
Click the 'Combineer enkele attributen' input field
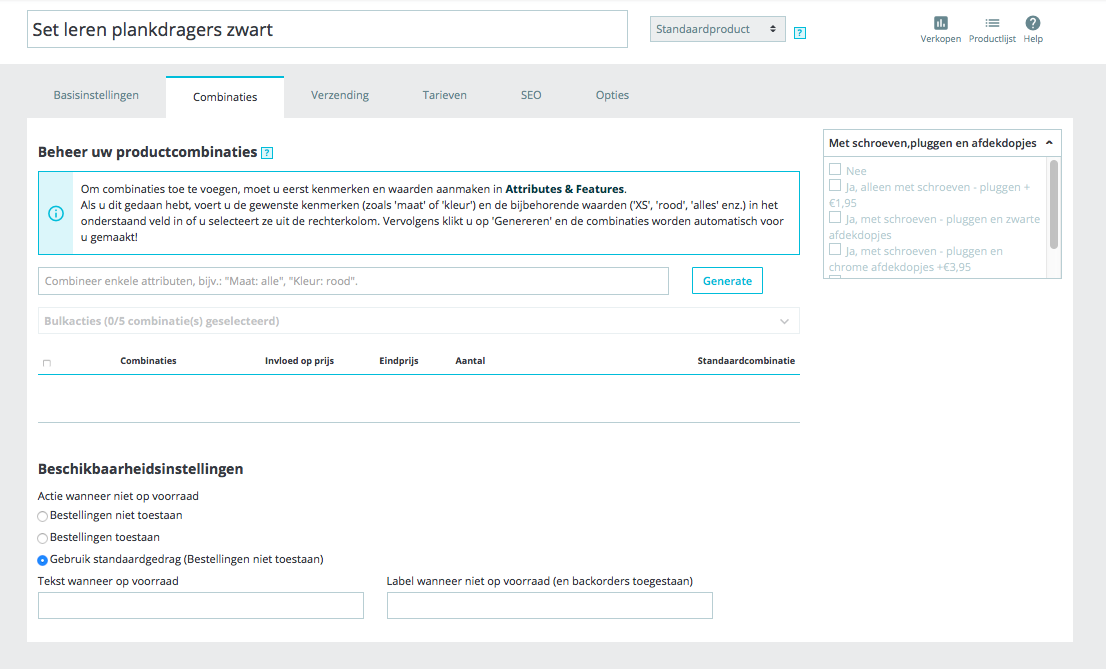click(353, 281)
